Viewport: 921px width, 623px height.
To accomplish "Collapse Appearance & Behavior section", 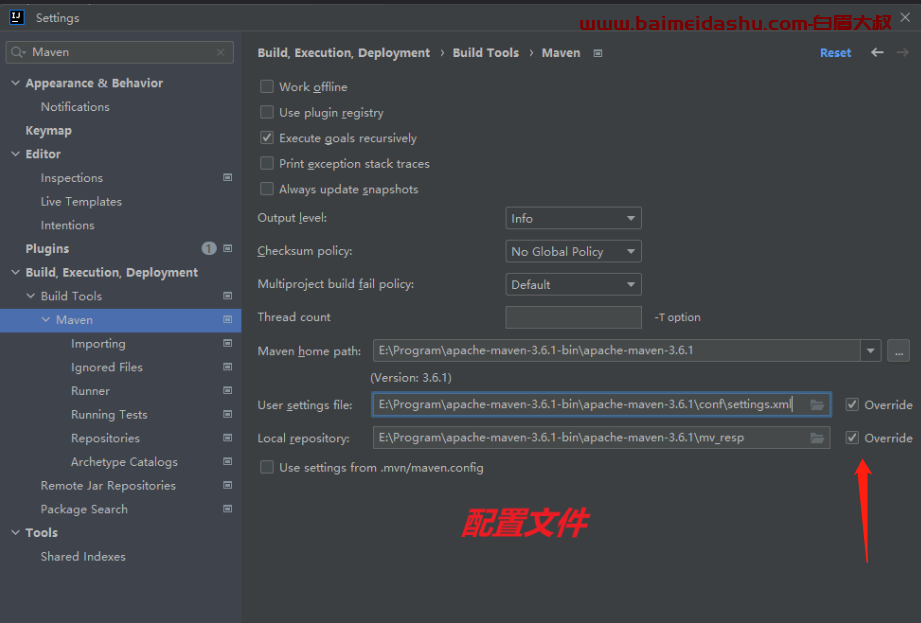I will pos(15,83).
